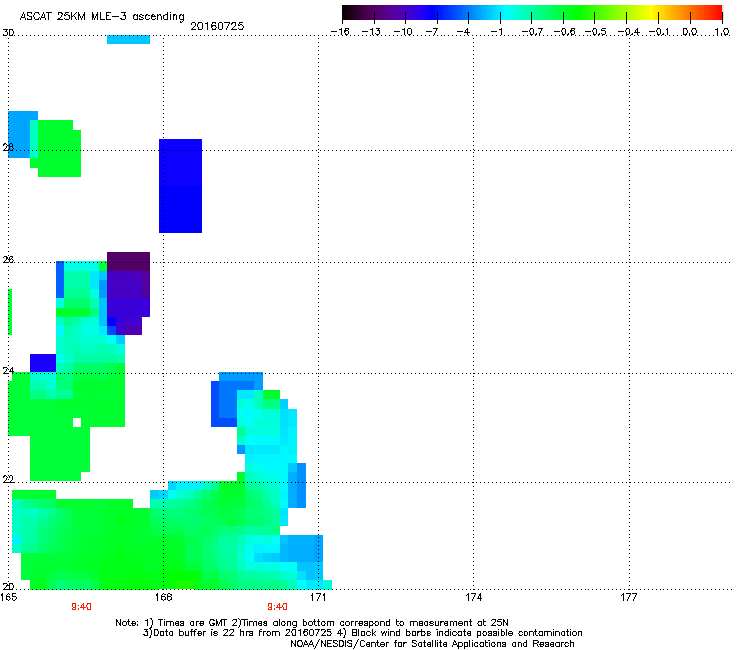Click the longitude label '168'
This screenshot has width=740, height=650.
[x=163, y=597]
